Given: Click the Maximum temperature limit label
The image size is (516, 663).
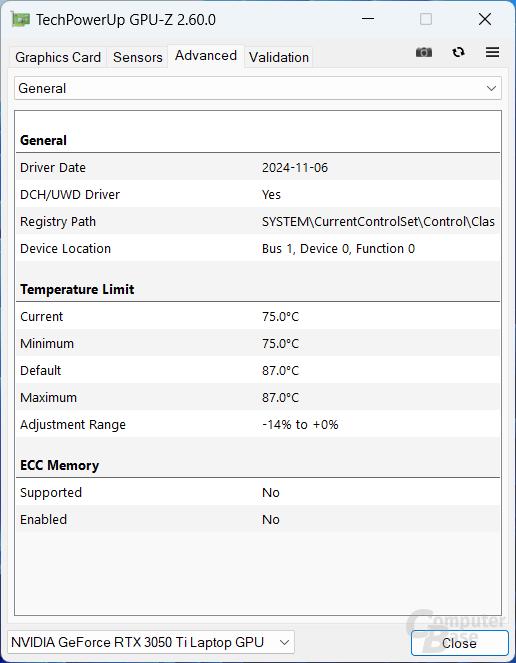Looking at the screenshot, I should (48, 397).
